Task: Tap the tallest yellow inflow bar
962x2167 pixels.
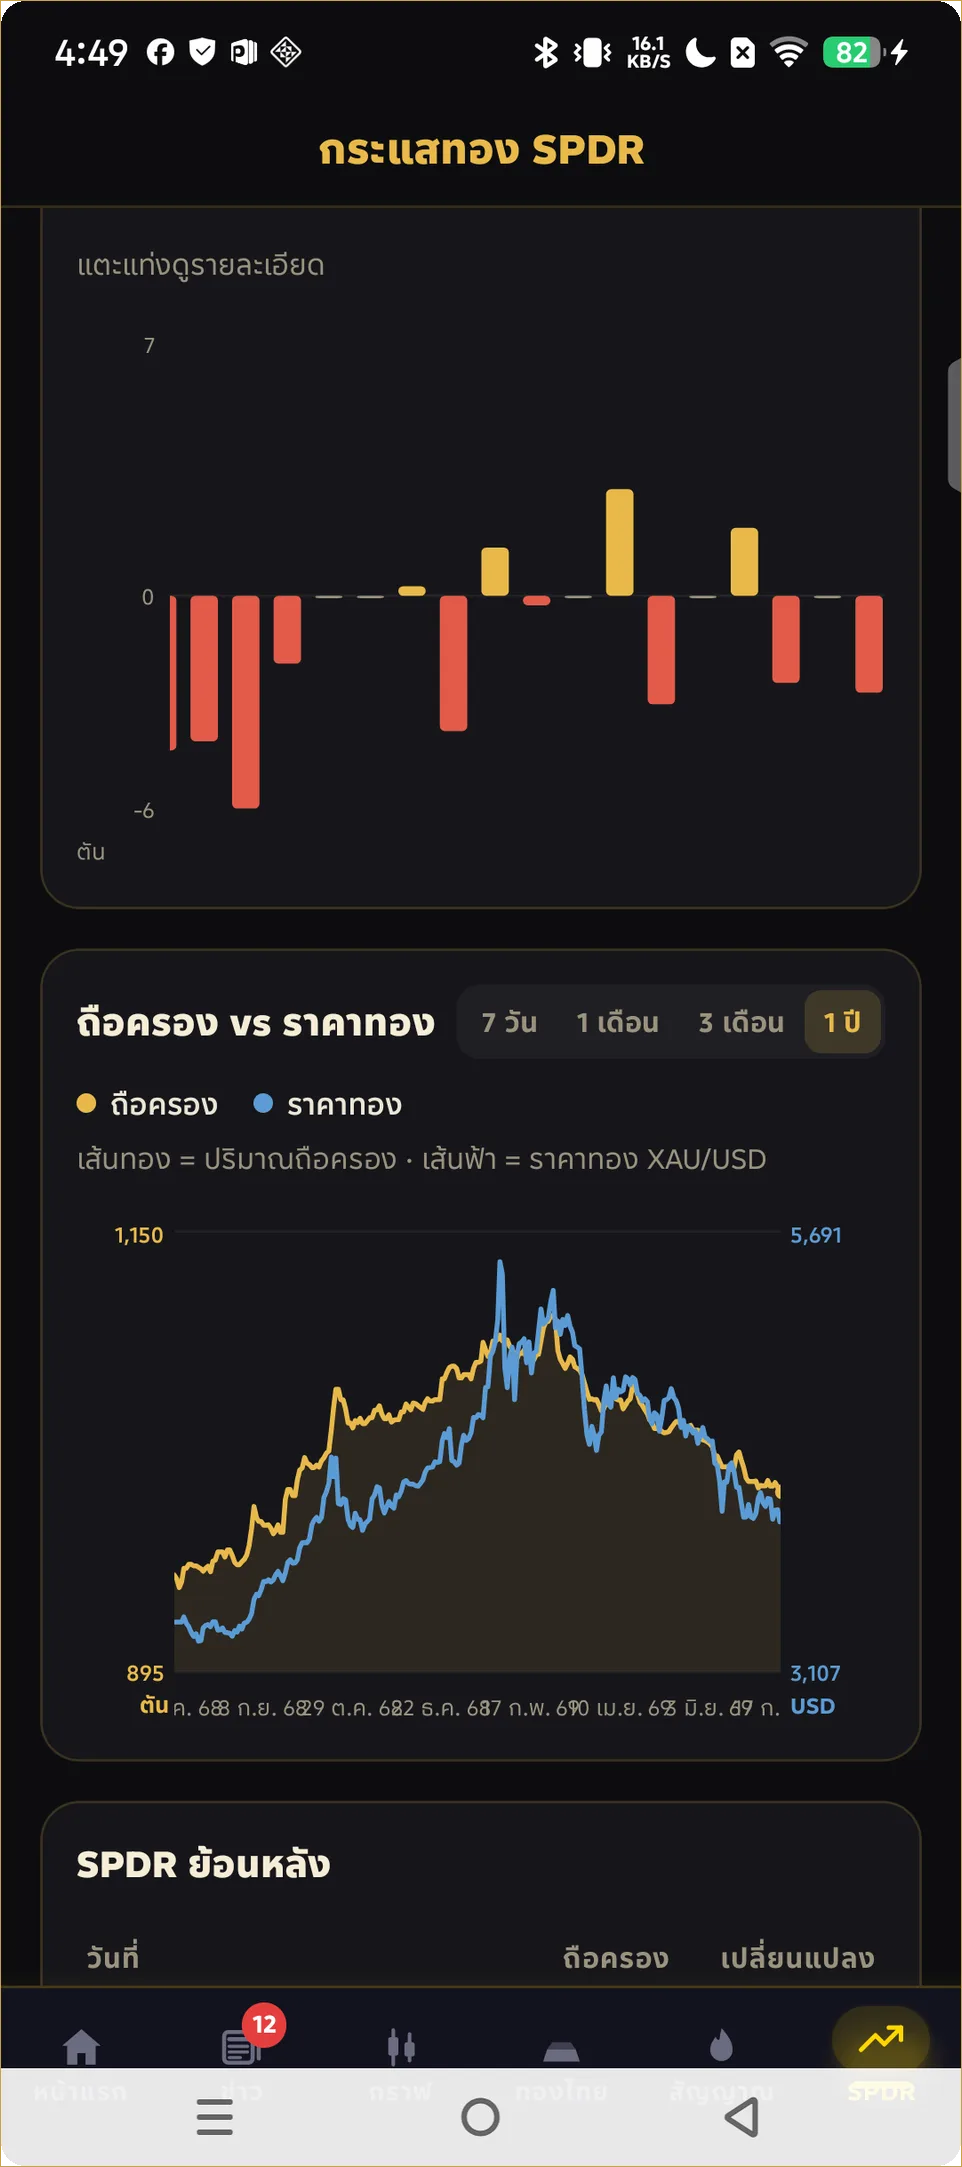Action: pos(620,542)
